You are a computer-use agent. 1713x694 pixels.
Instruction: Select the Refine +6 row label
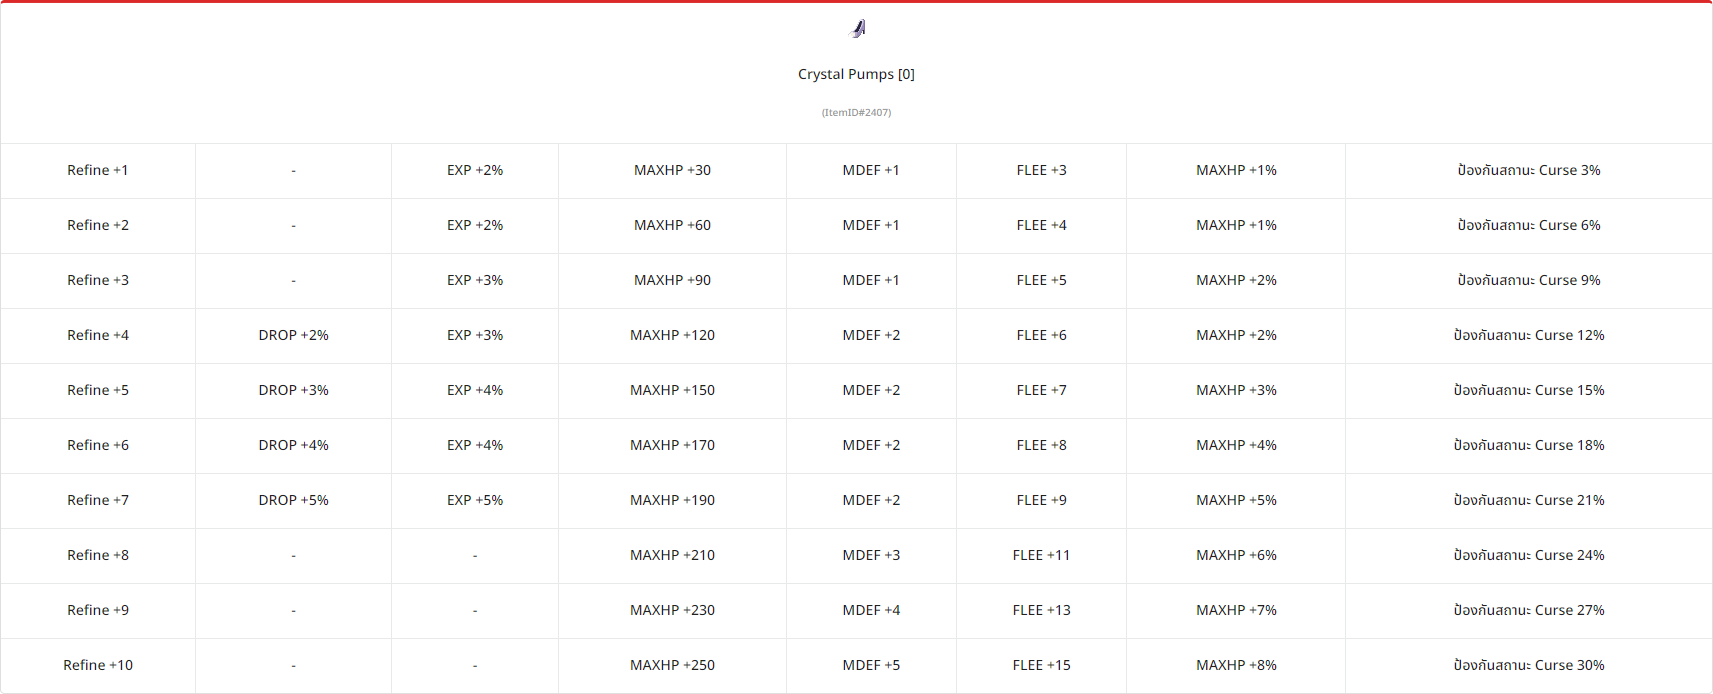point(98,445)
